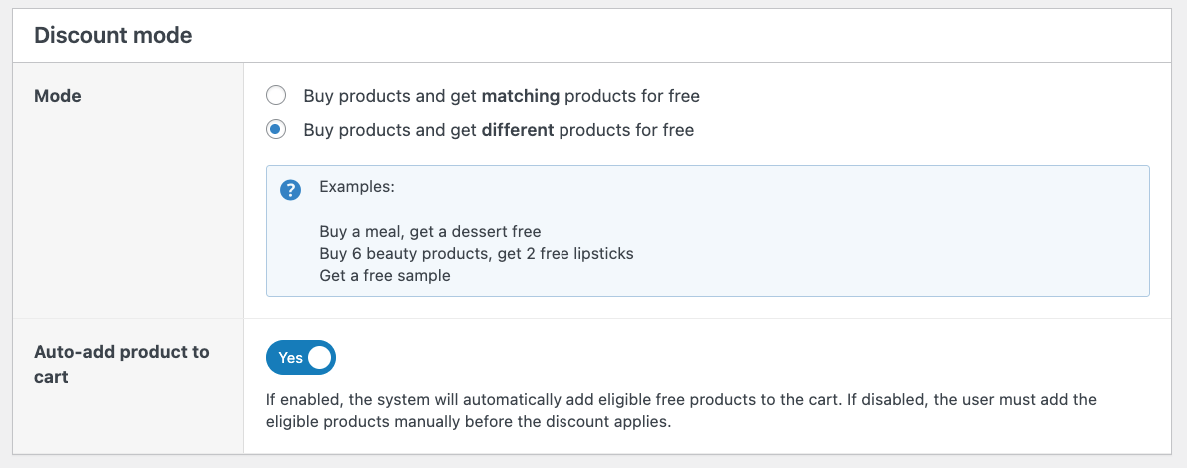Click the bold word "matching"
The height and width of the screenshot is (468, 1187).
pyautogui.click(x=520, y=96)
